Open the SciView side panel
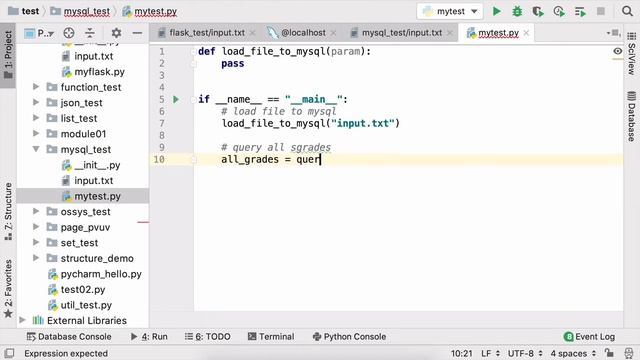 click(x=631, y=54)
